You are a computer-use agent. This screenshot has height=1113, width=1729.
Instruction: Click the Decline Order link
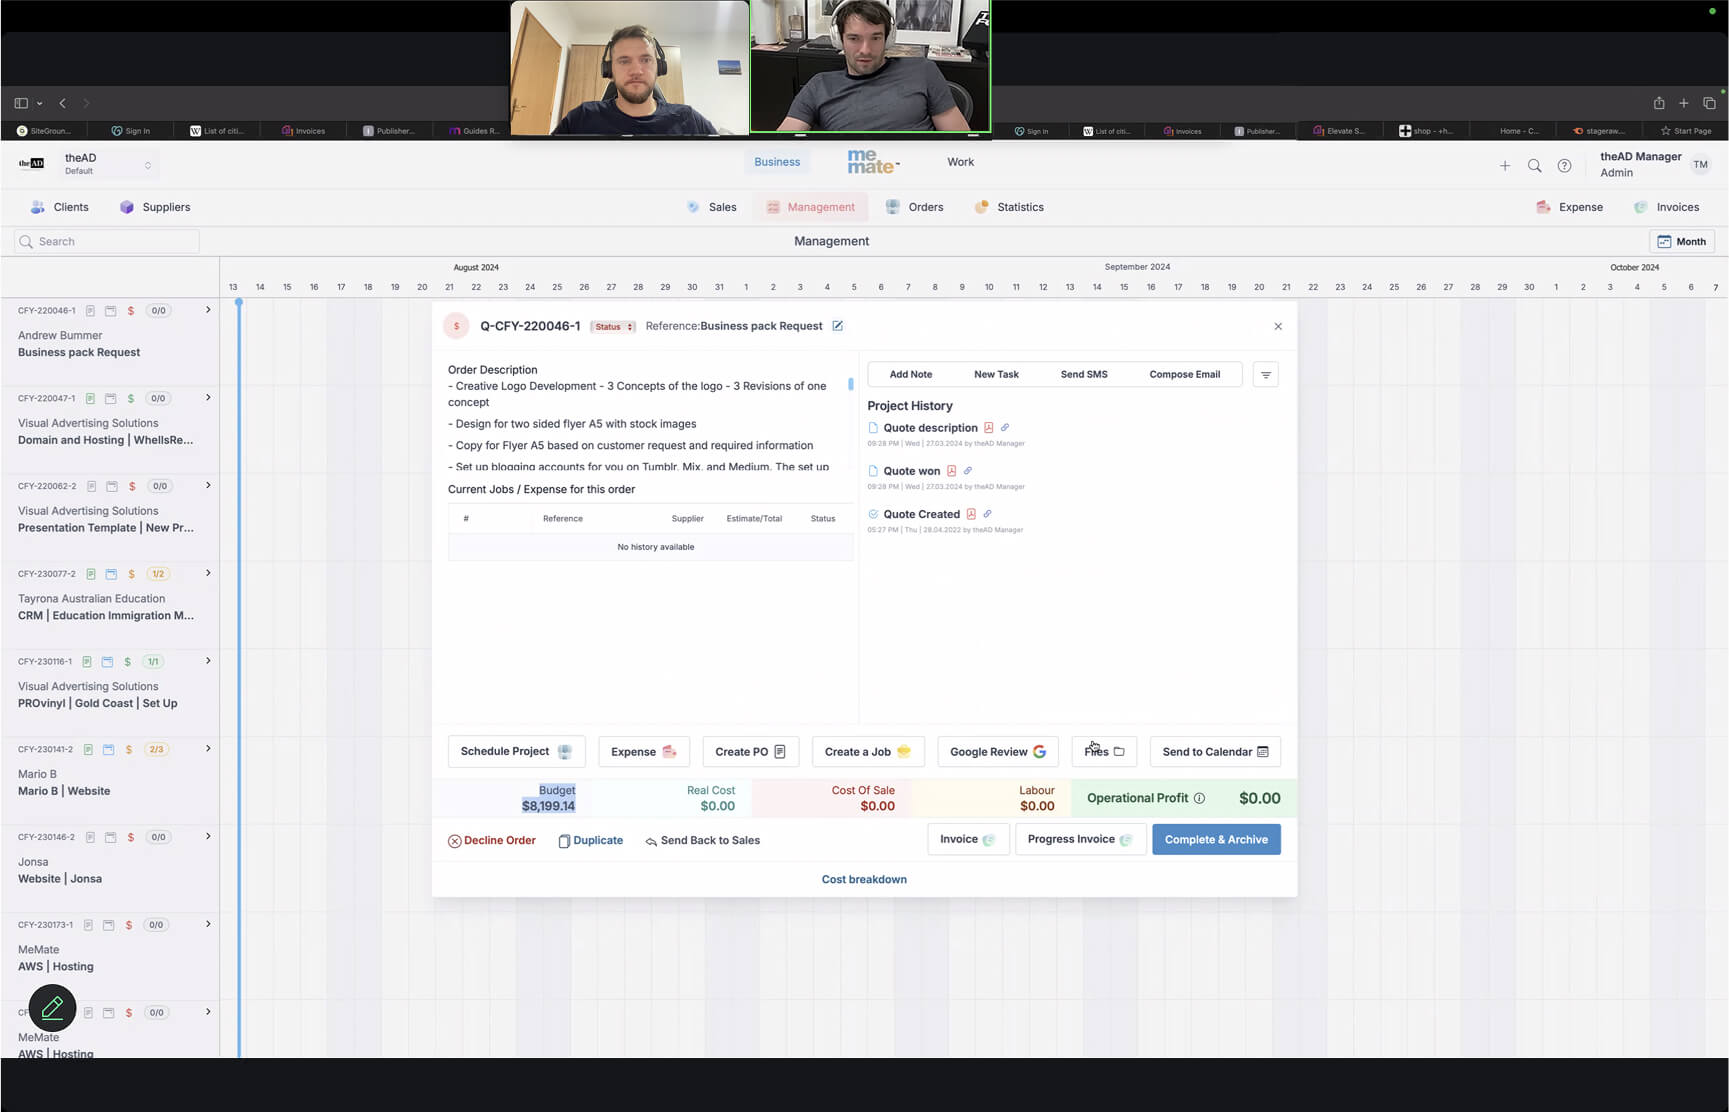[x=492, y=841]
